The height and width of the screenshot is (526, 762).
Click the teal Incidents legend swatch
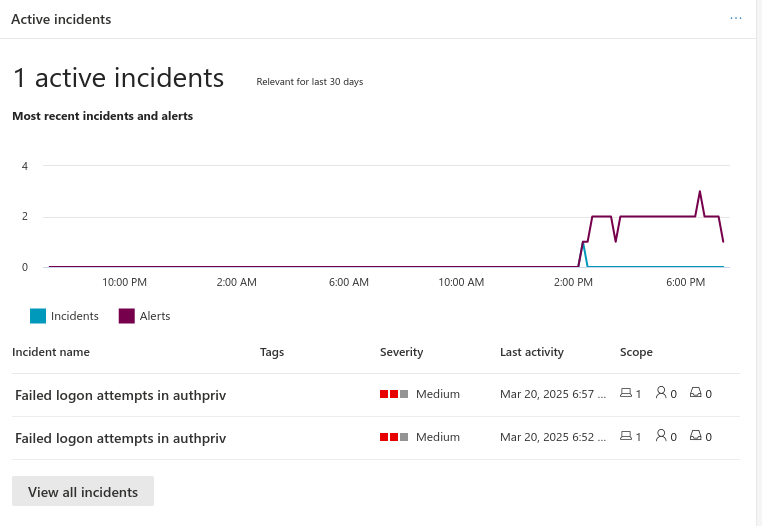click(x=38, y=316)
